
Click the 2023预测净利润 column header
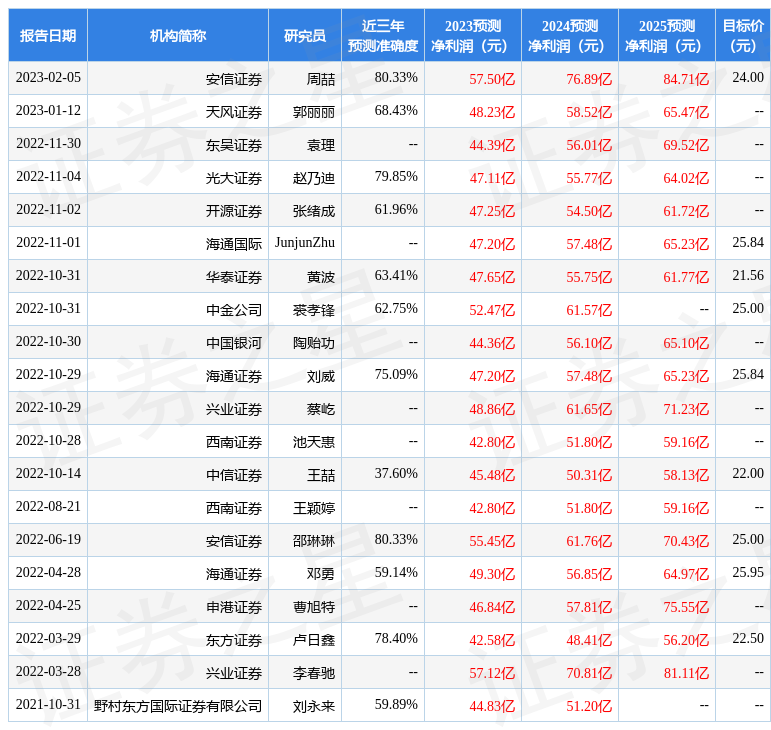pos(473,35)
